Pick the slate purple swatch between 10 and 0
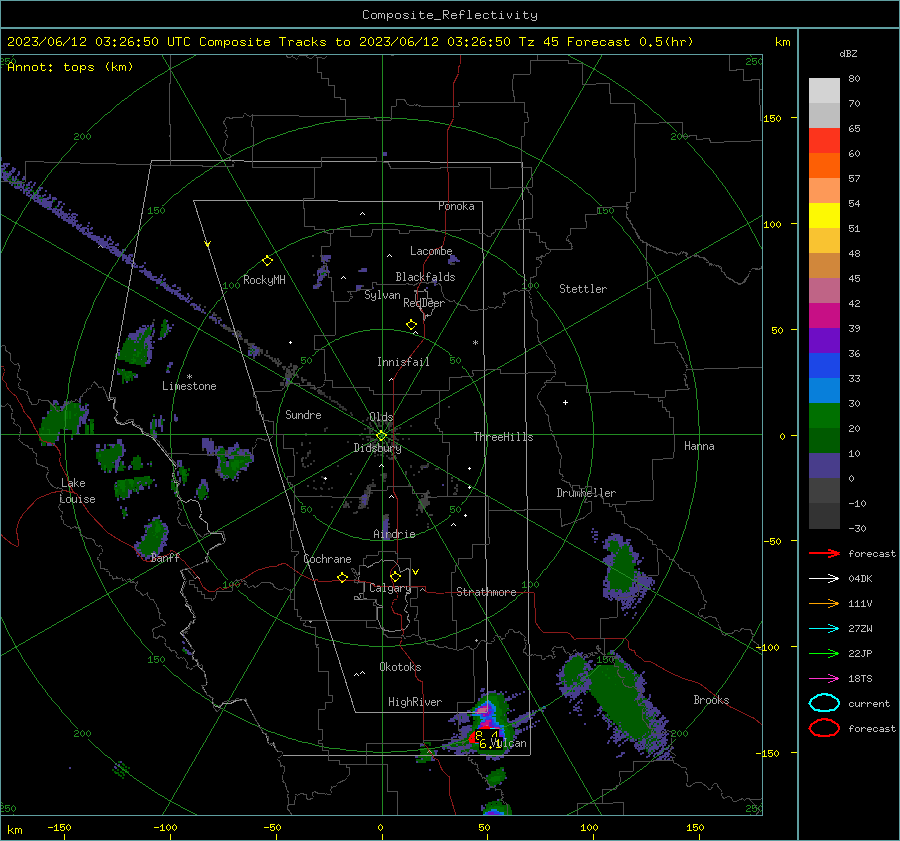This screenshot has width=900, height=841. (x=824, y=465)
